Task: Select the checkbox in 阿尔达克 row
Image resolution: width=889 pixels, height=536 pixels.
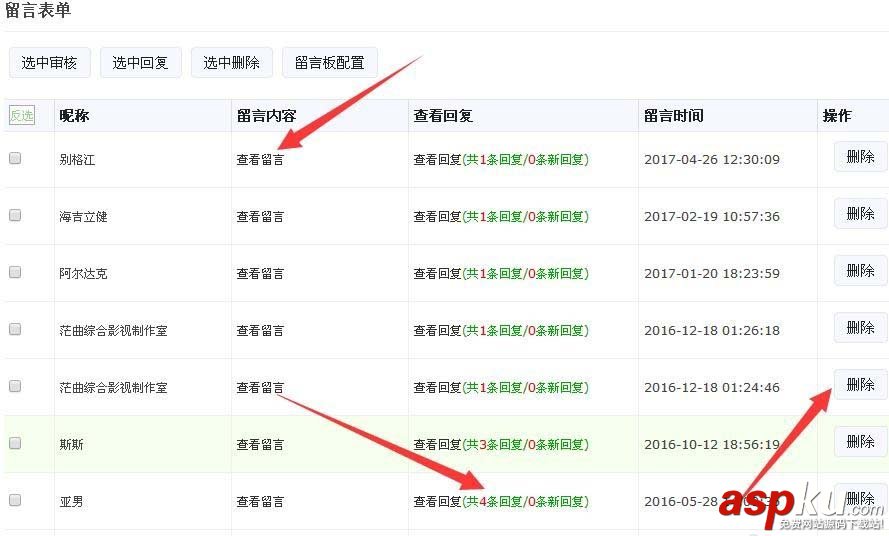Action: [15, 272]
